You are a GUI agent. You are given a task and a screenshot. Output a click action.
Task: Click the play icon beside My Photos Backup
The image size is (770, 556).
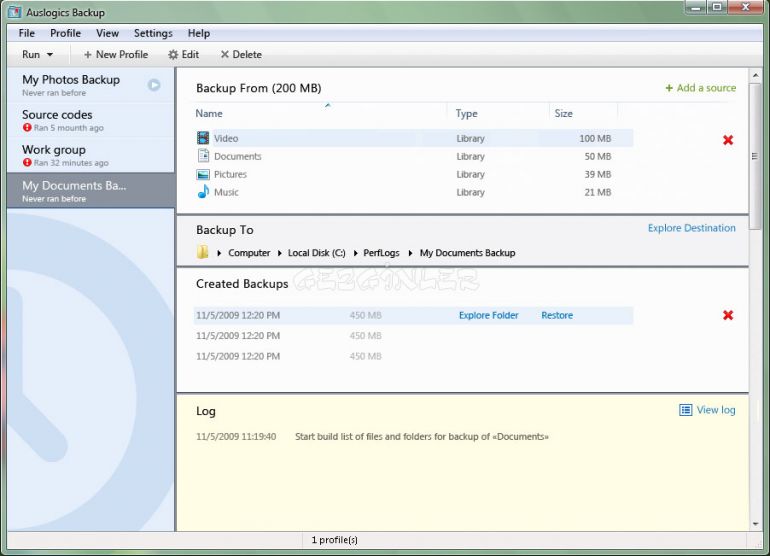coord(154,85)
